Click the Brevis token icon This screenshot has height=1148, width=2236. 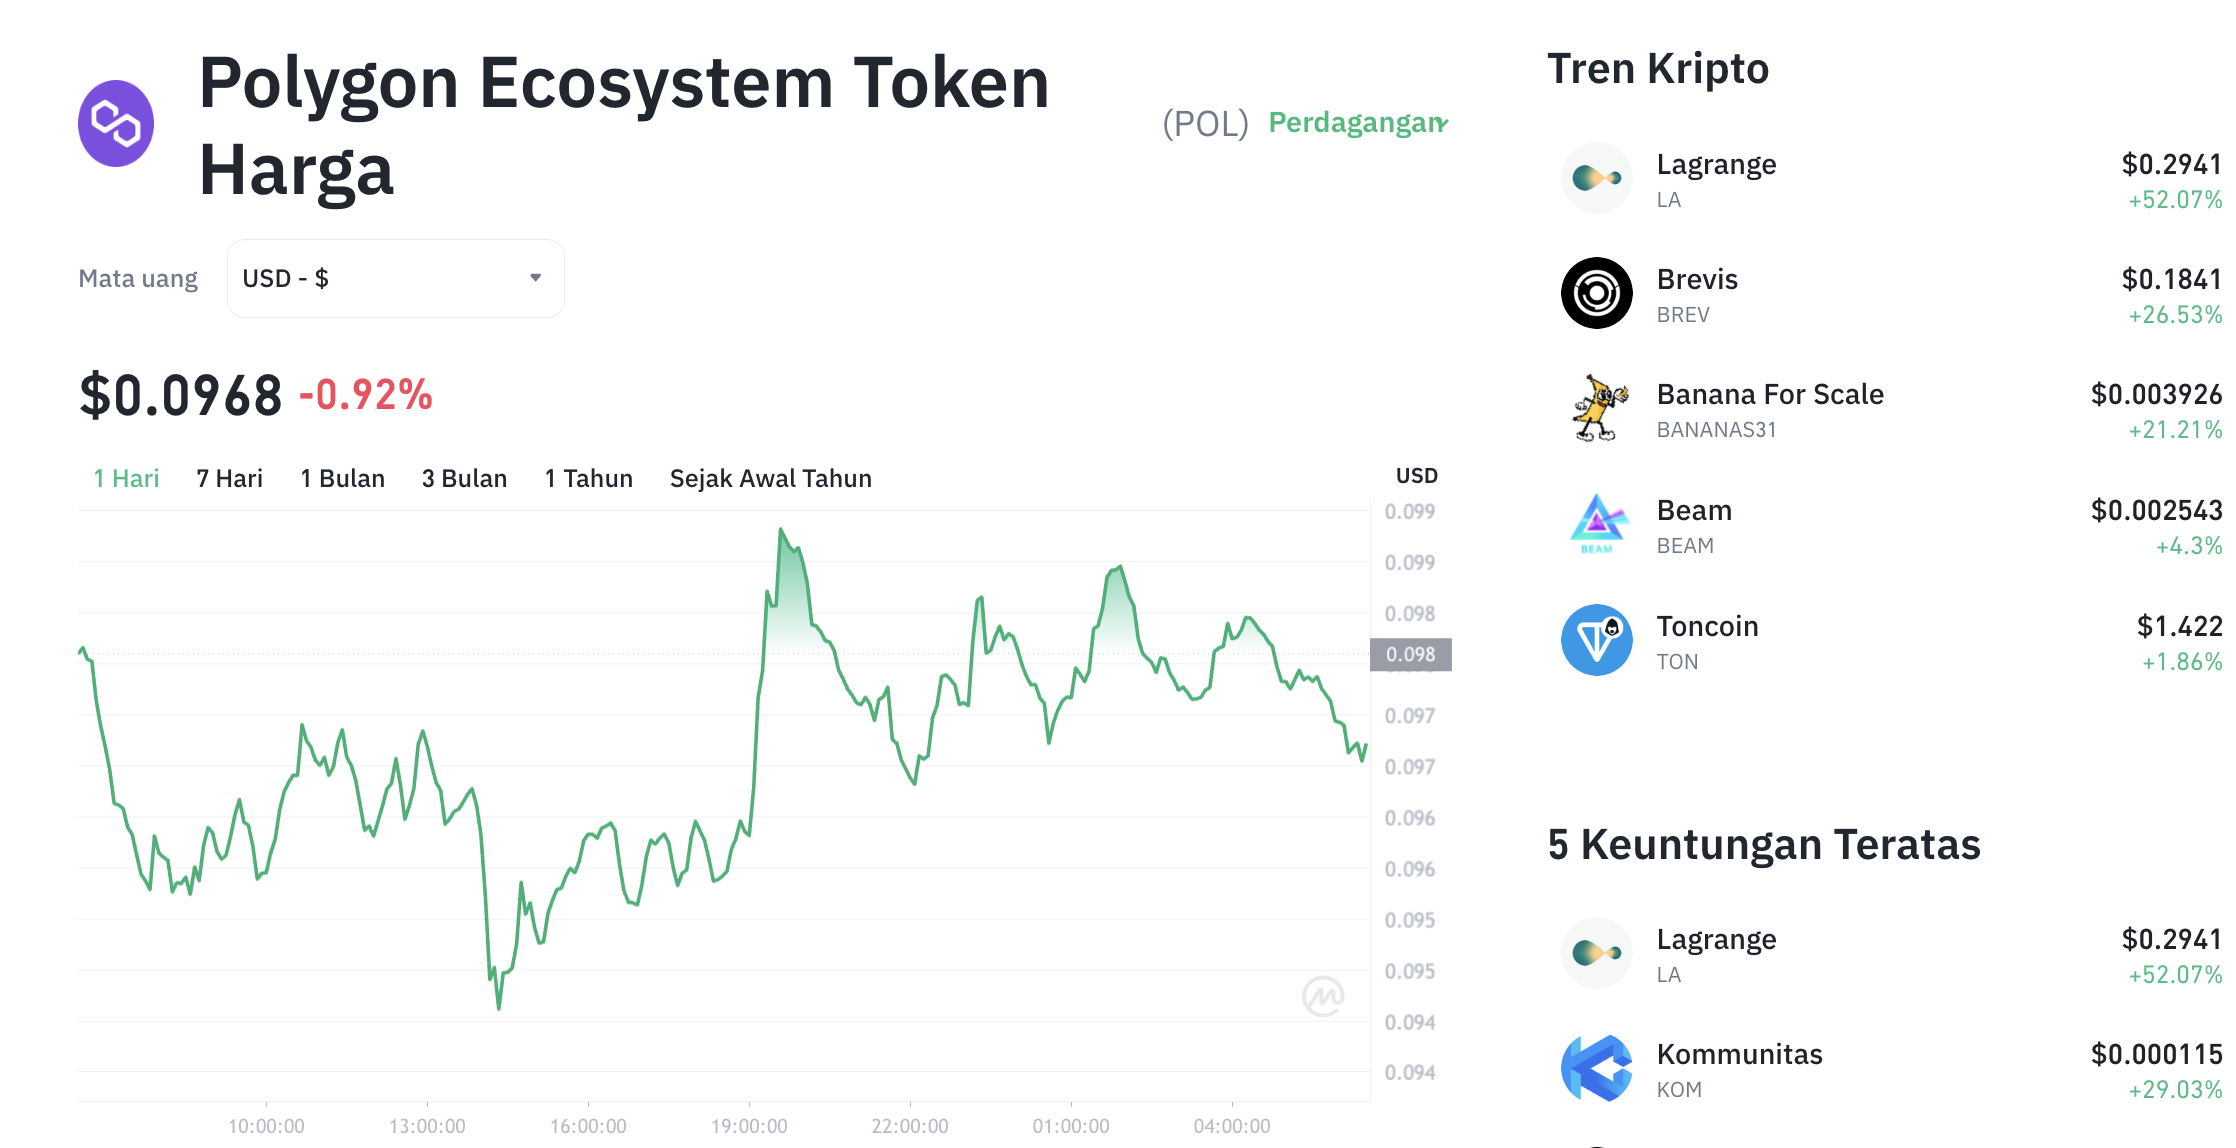point(1596,293)
